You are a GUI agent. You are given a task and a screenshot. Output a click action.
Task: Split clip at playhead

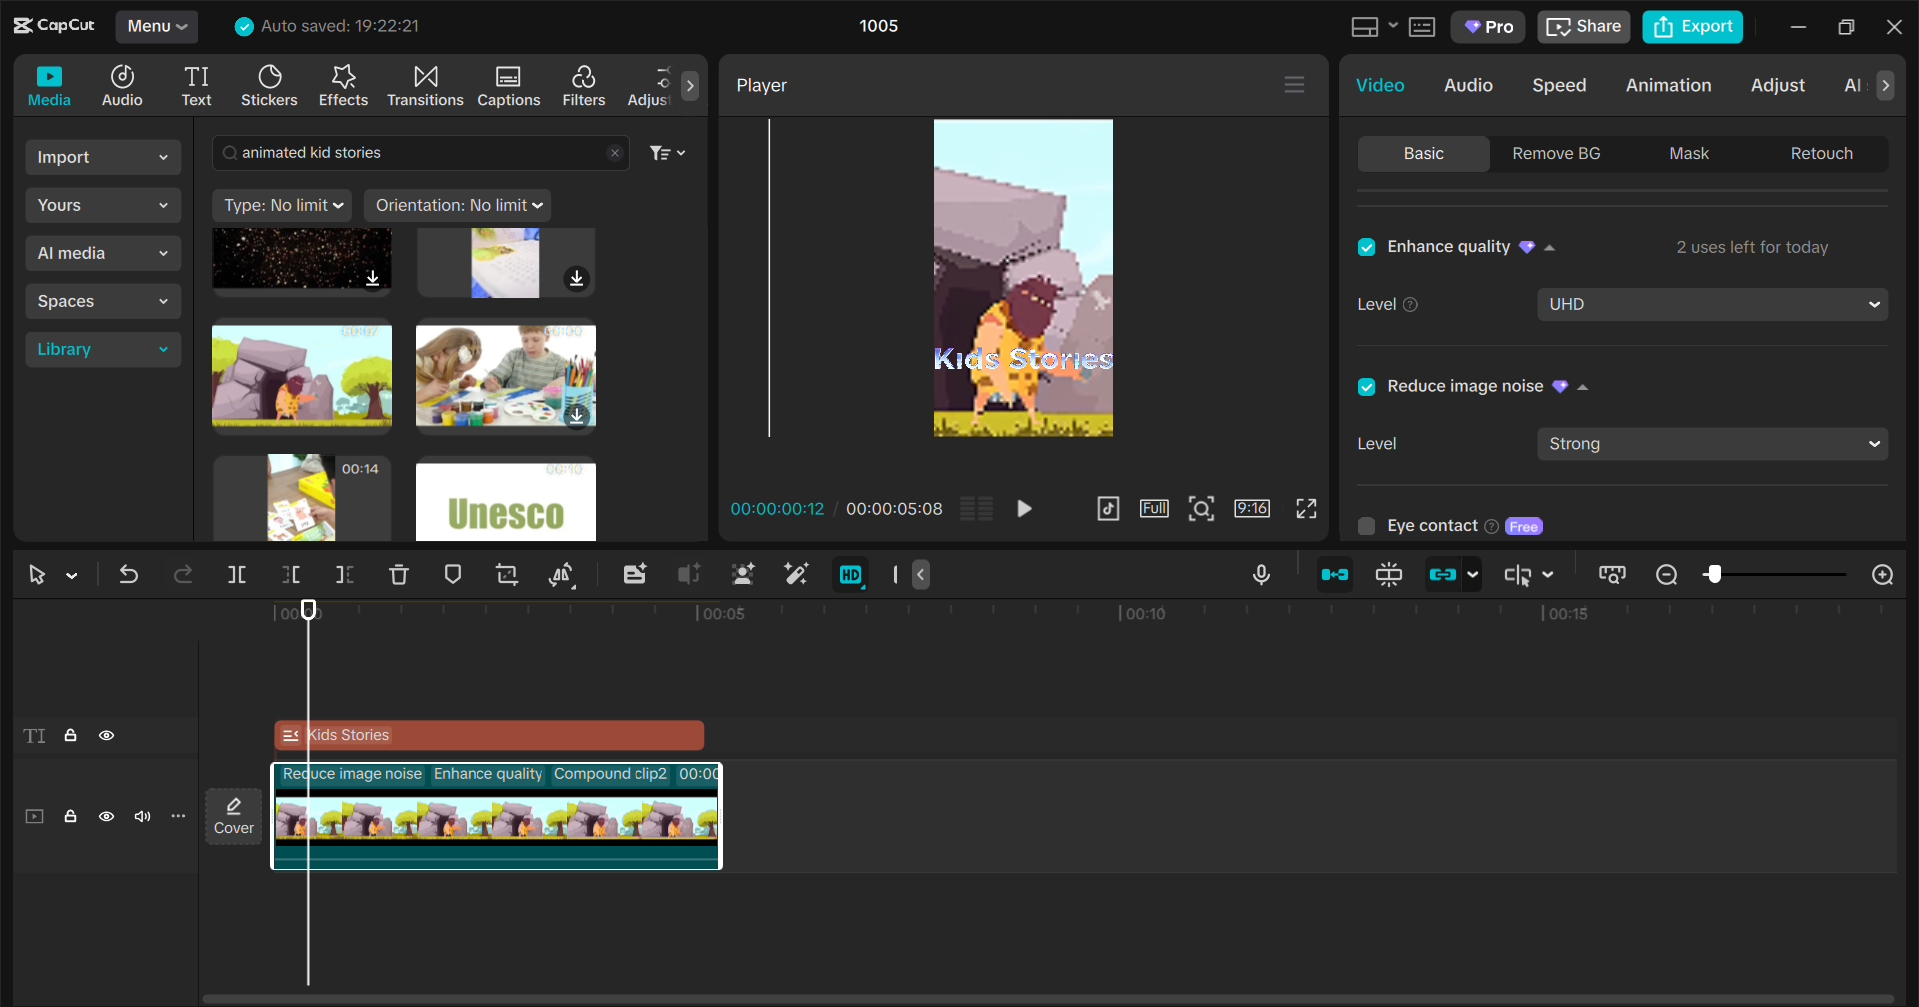(x=237, y=574)
